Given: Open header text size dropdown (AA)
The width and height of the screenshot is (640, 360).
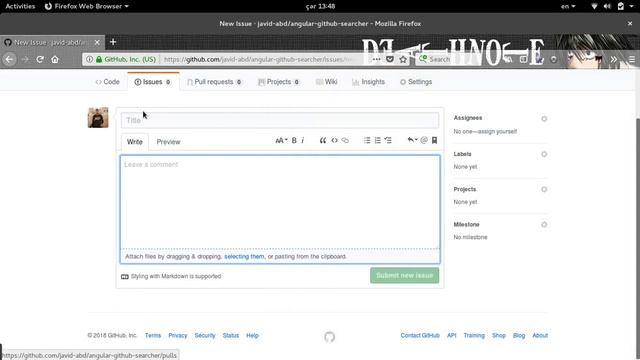Looking at the screenshot, I should point(281,140).
